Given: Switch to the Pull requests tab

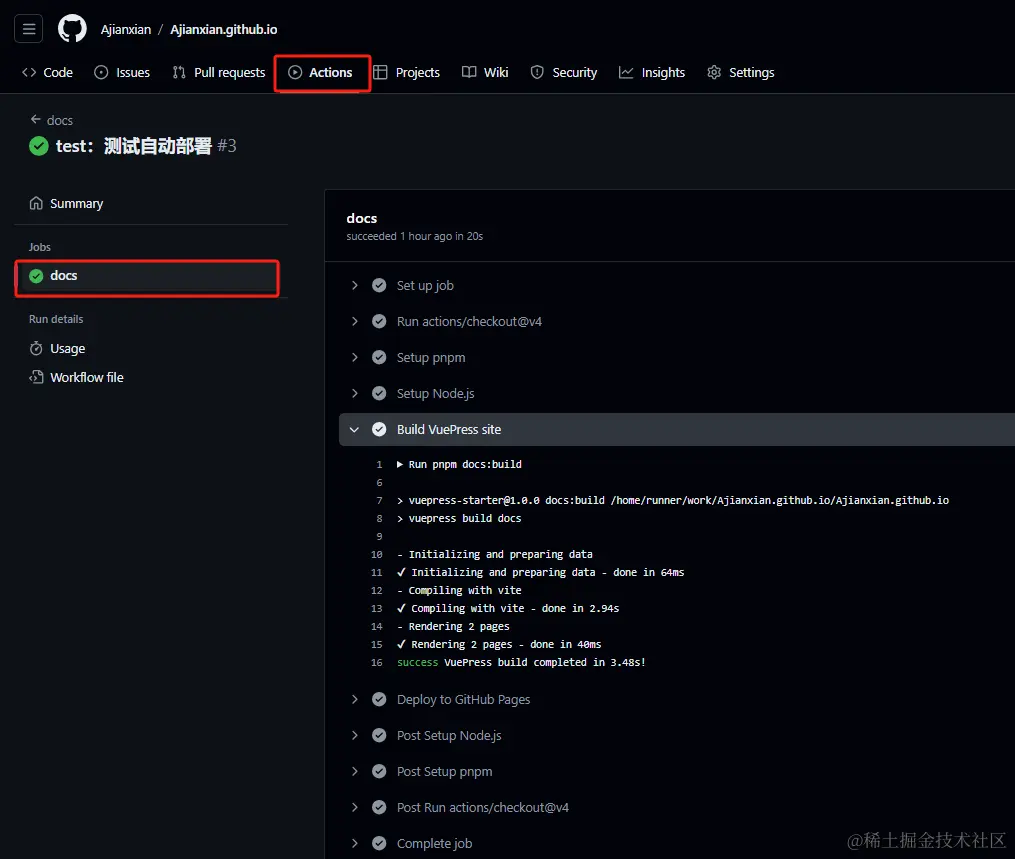Looking at the screenshot, I should pos(219,73).
